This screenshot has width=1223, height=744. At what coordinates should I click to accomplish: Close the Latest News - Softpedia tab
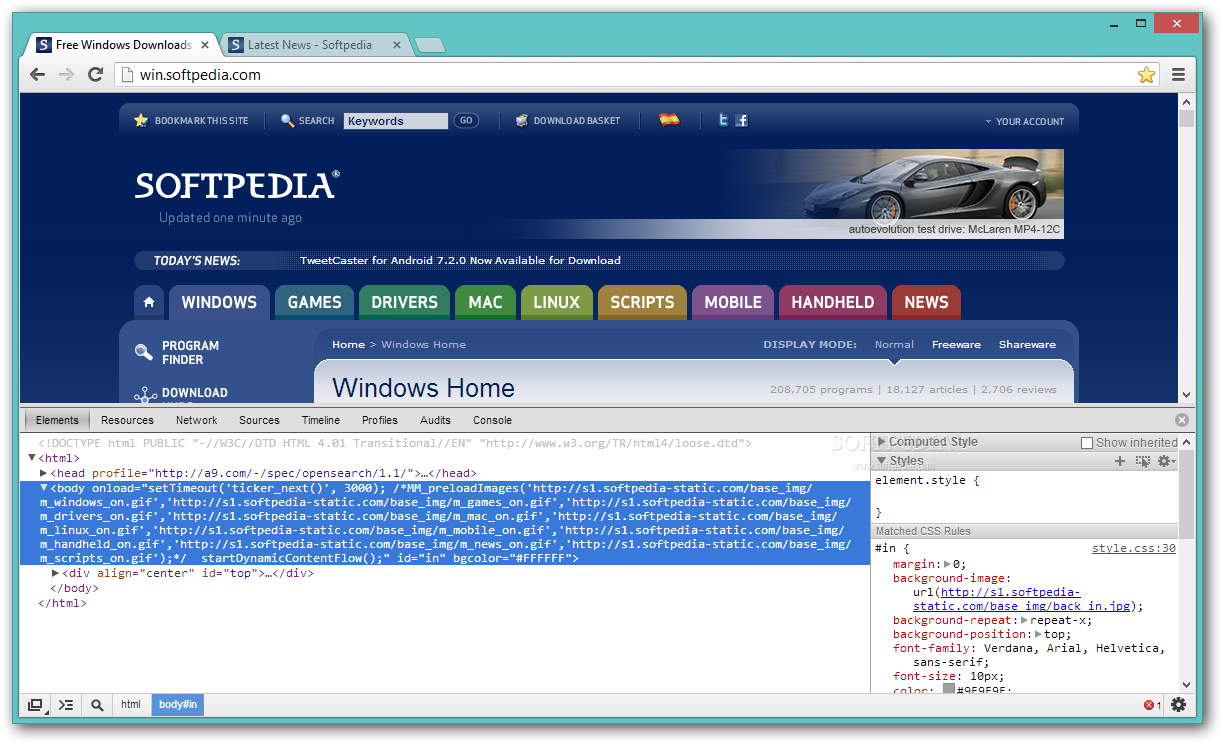click(x=396, y=45)
